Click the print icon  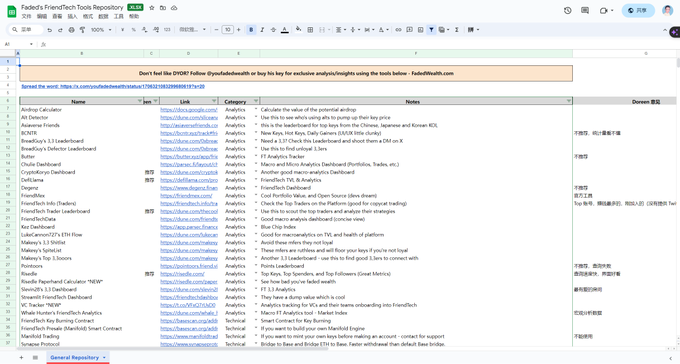point(71,30)
